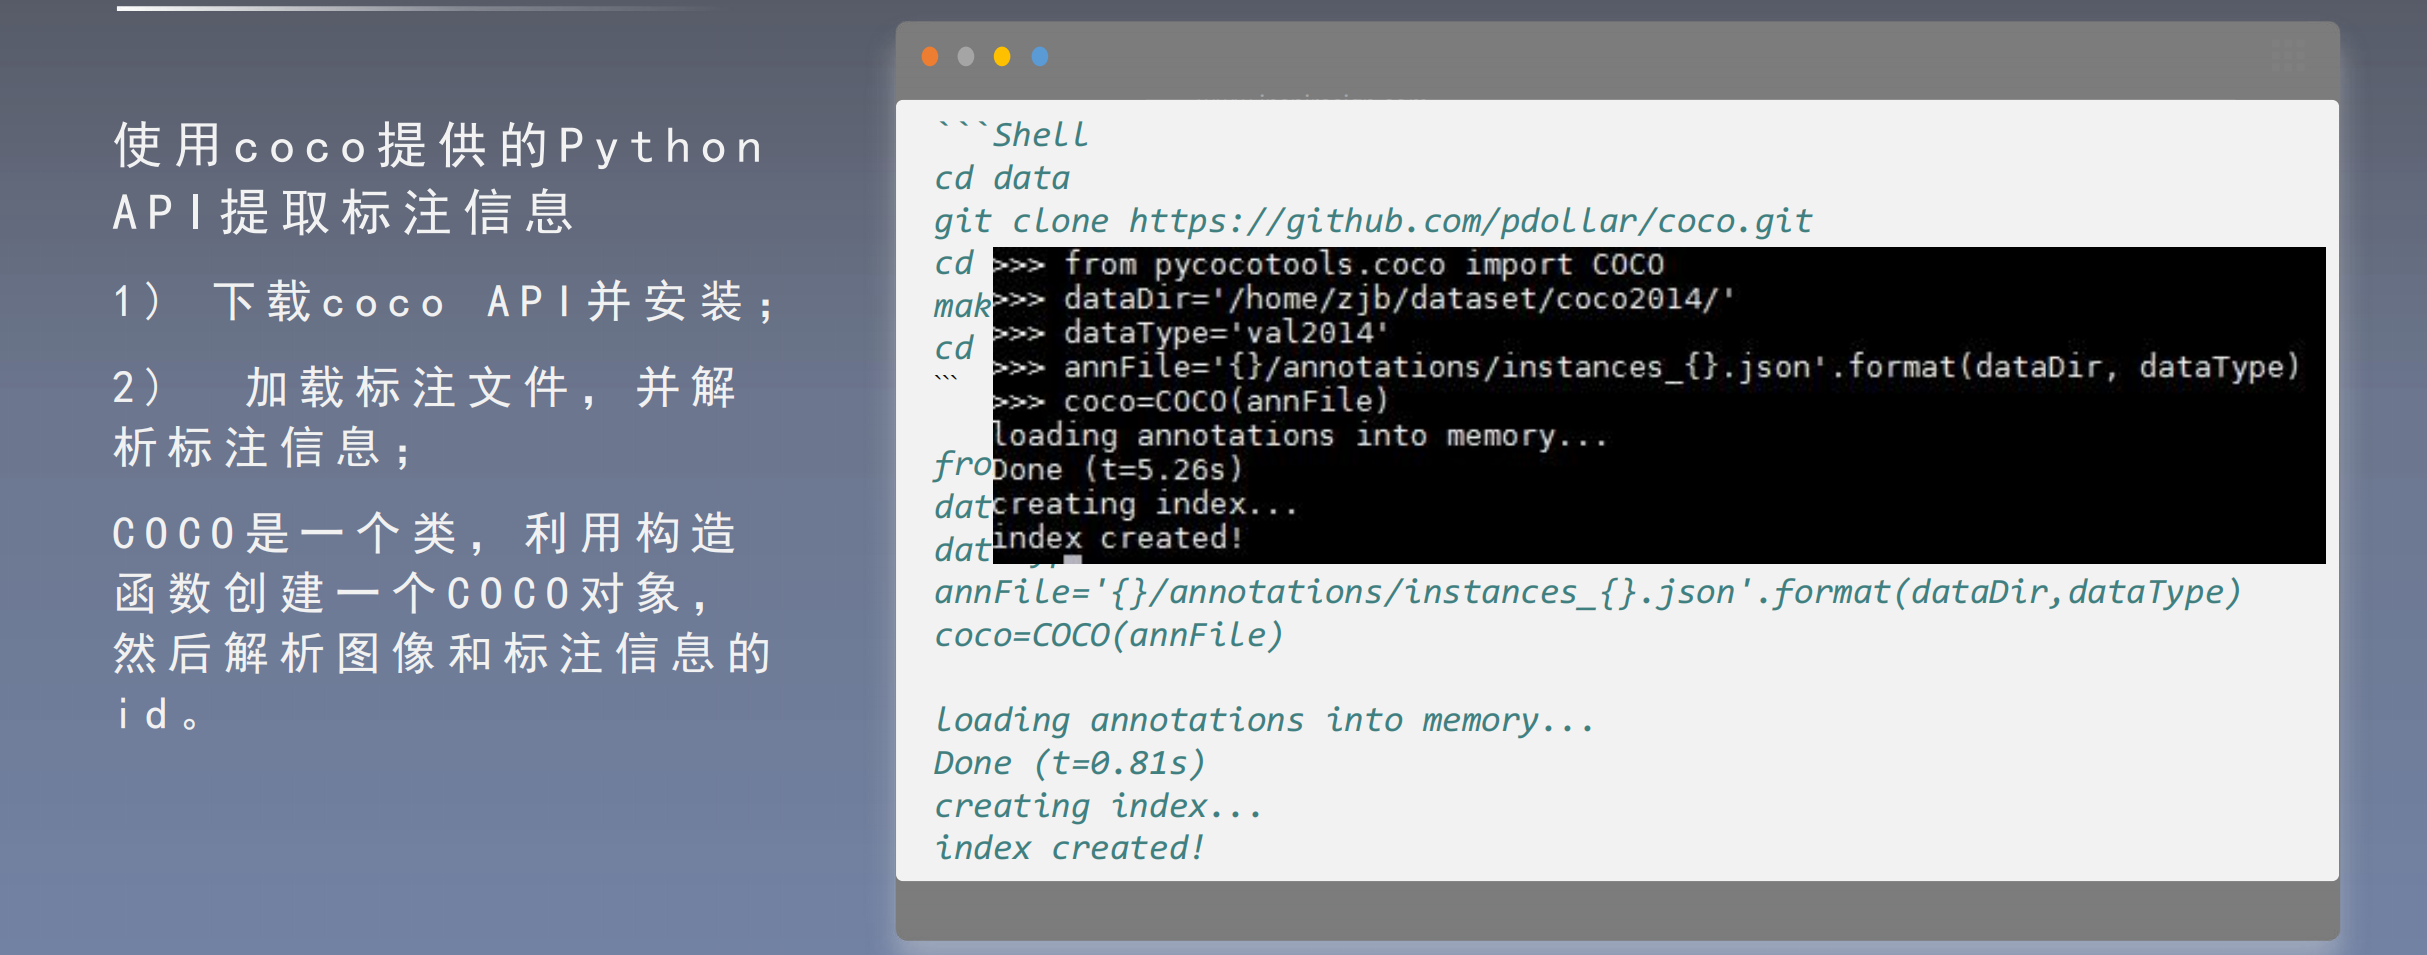Image resolution: width=2427 pixels, height=955 pixels.
Task: Click "index created!" in the black terminal
Action: [x=1118, y=538]
